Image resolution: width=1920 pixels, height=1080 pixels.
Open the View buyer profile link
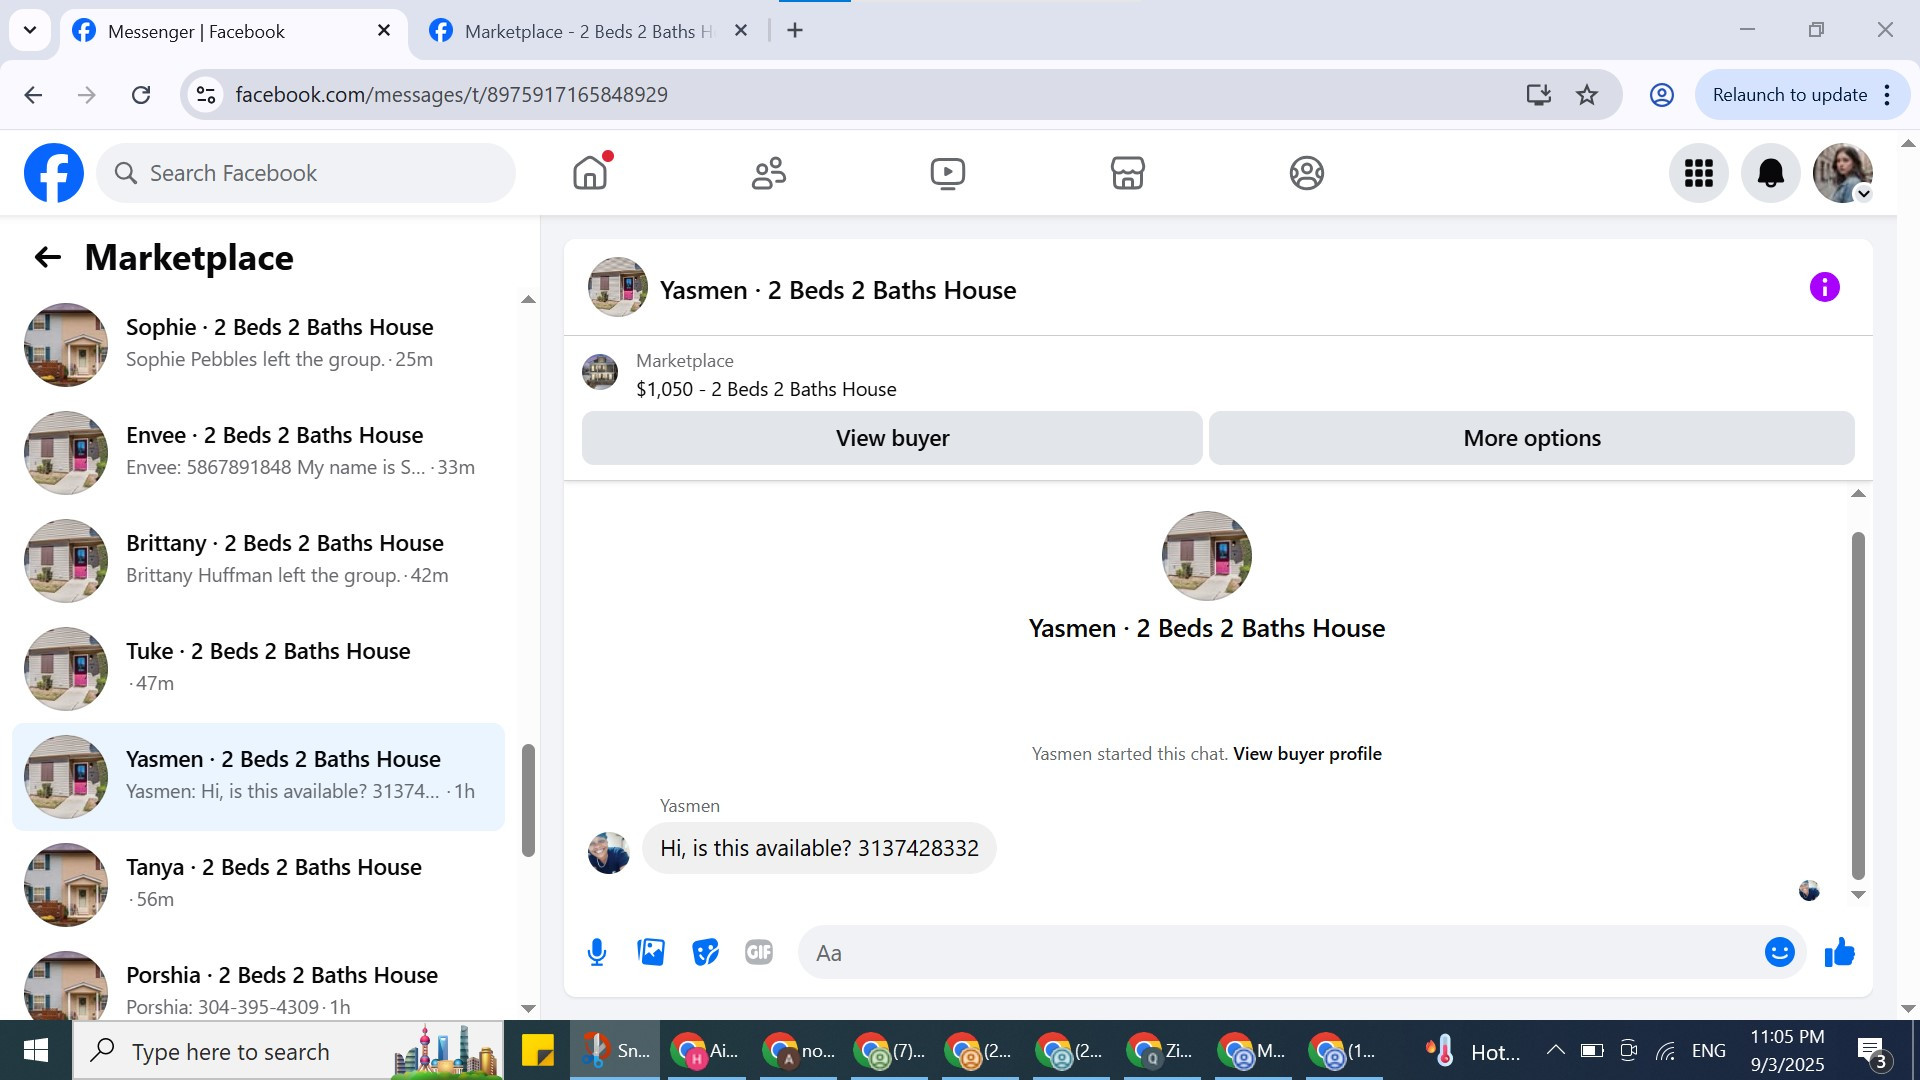click(x=1307, y=754)
